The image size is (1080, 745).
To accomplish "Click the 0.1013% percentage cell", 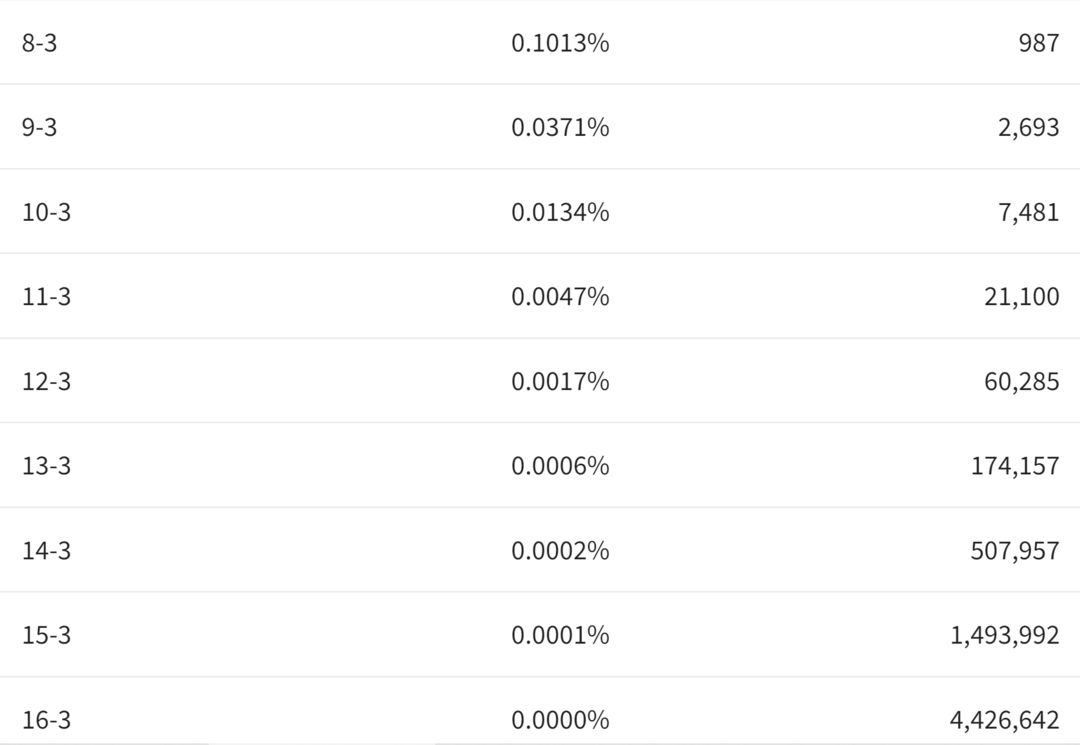I will point(560,43).
